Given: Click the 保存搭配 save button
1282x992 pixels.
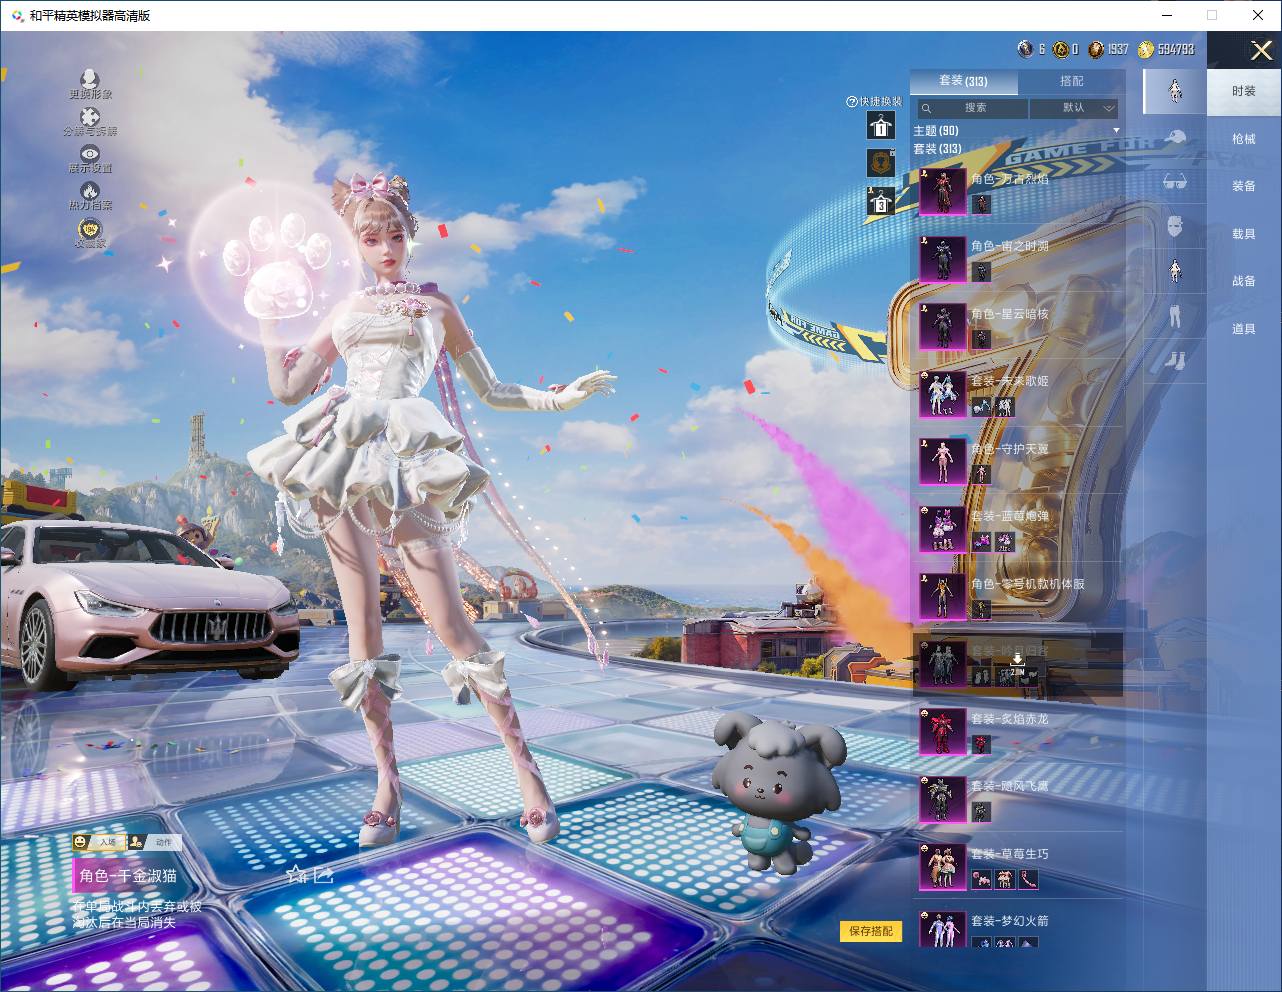Looking at the screenshot, I should pos(871,931).
